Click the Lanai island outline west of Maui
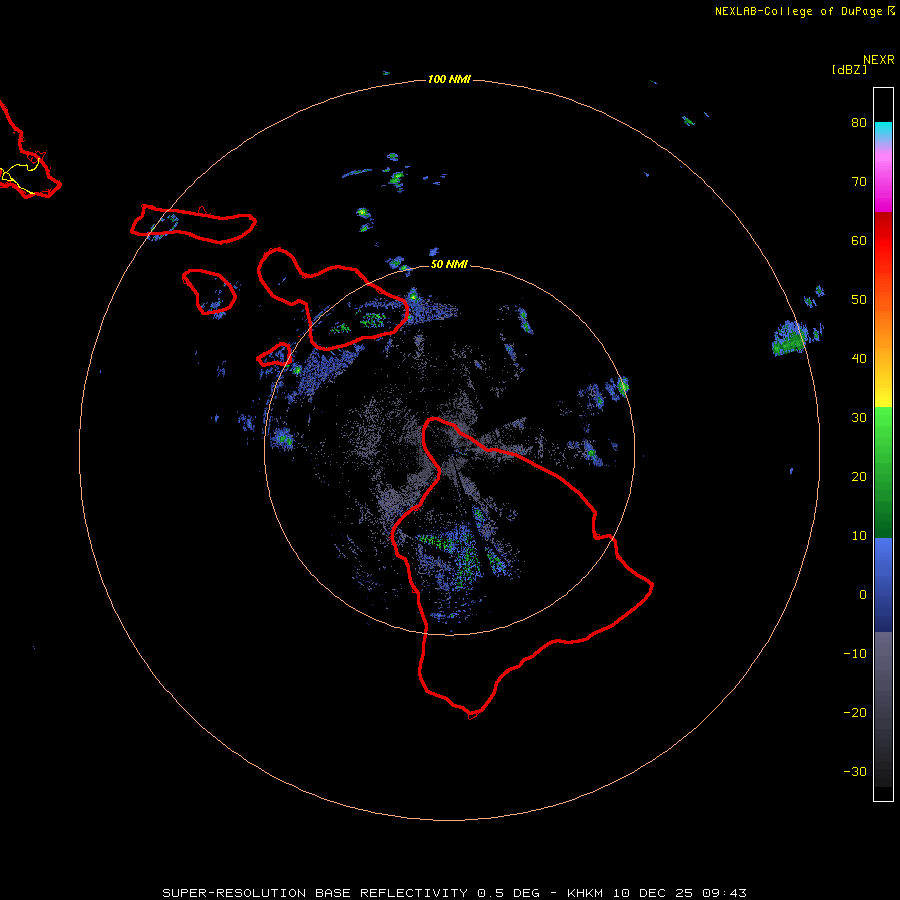This screenshot has height=900, width=900. (210, 292)
